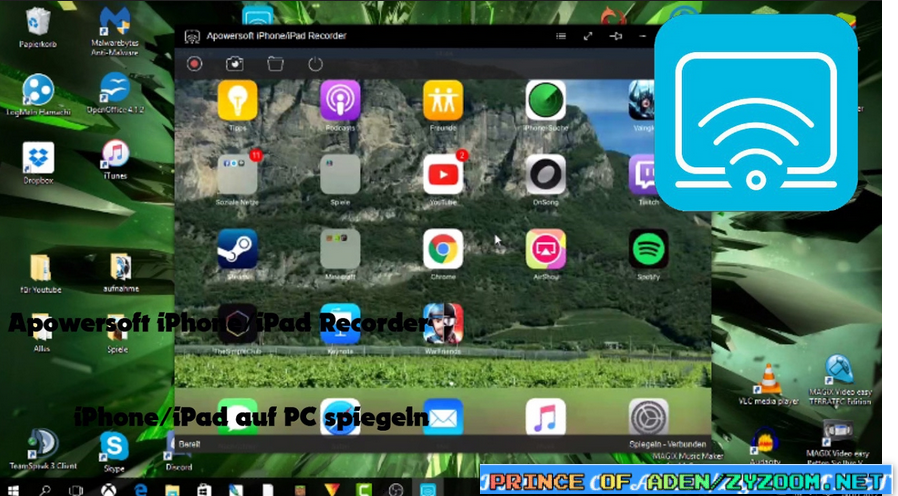Take a screenshot with the camera icon
Image resolution: width=898 pixels, height=496 pixels.
tap(234, 64)
